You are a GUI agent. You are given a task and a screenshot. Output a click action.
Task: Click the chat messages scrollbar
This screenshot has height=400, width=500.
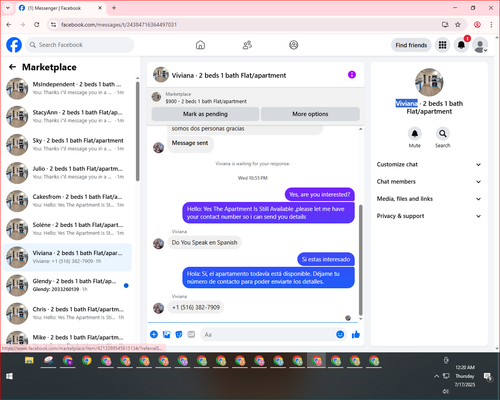pos(360,260)
